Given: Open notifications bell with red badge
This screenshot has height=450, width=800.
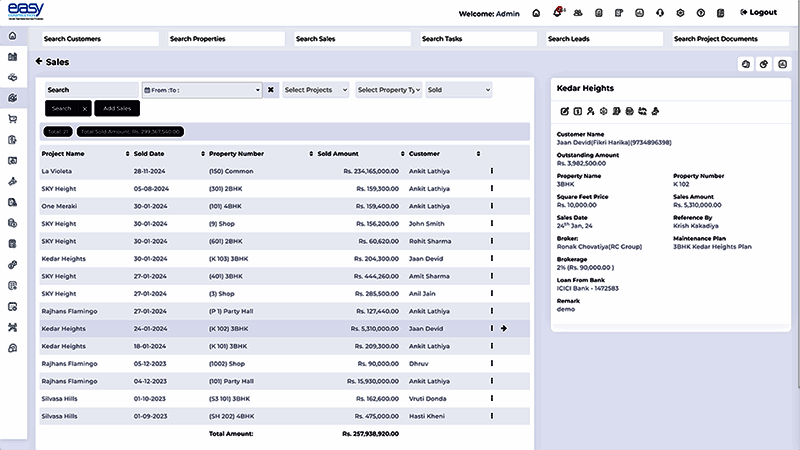Looking at the screenshot, I should 558,13.
